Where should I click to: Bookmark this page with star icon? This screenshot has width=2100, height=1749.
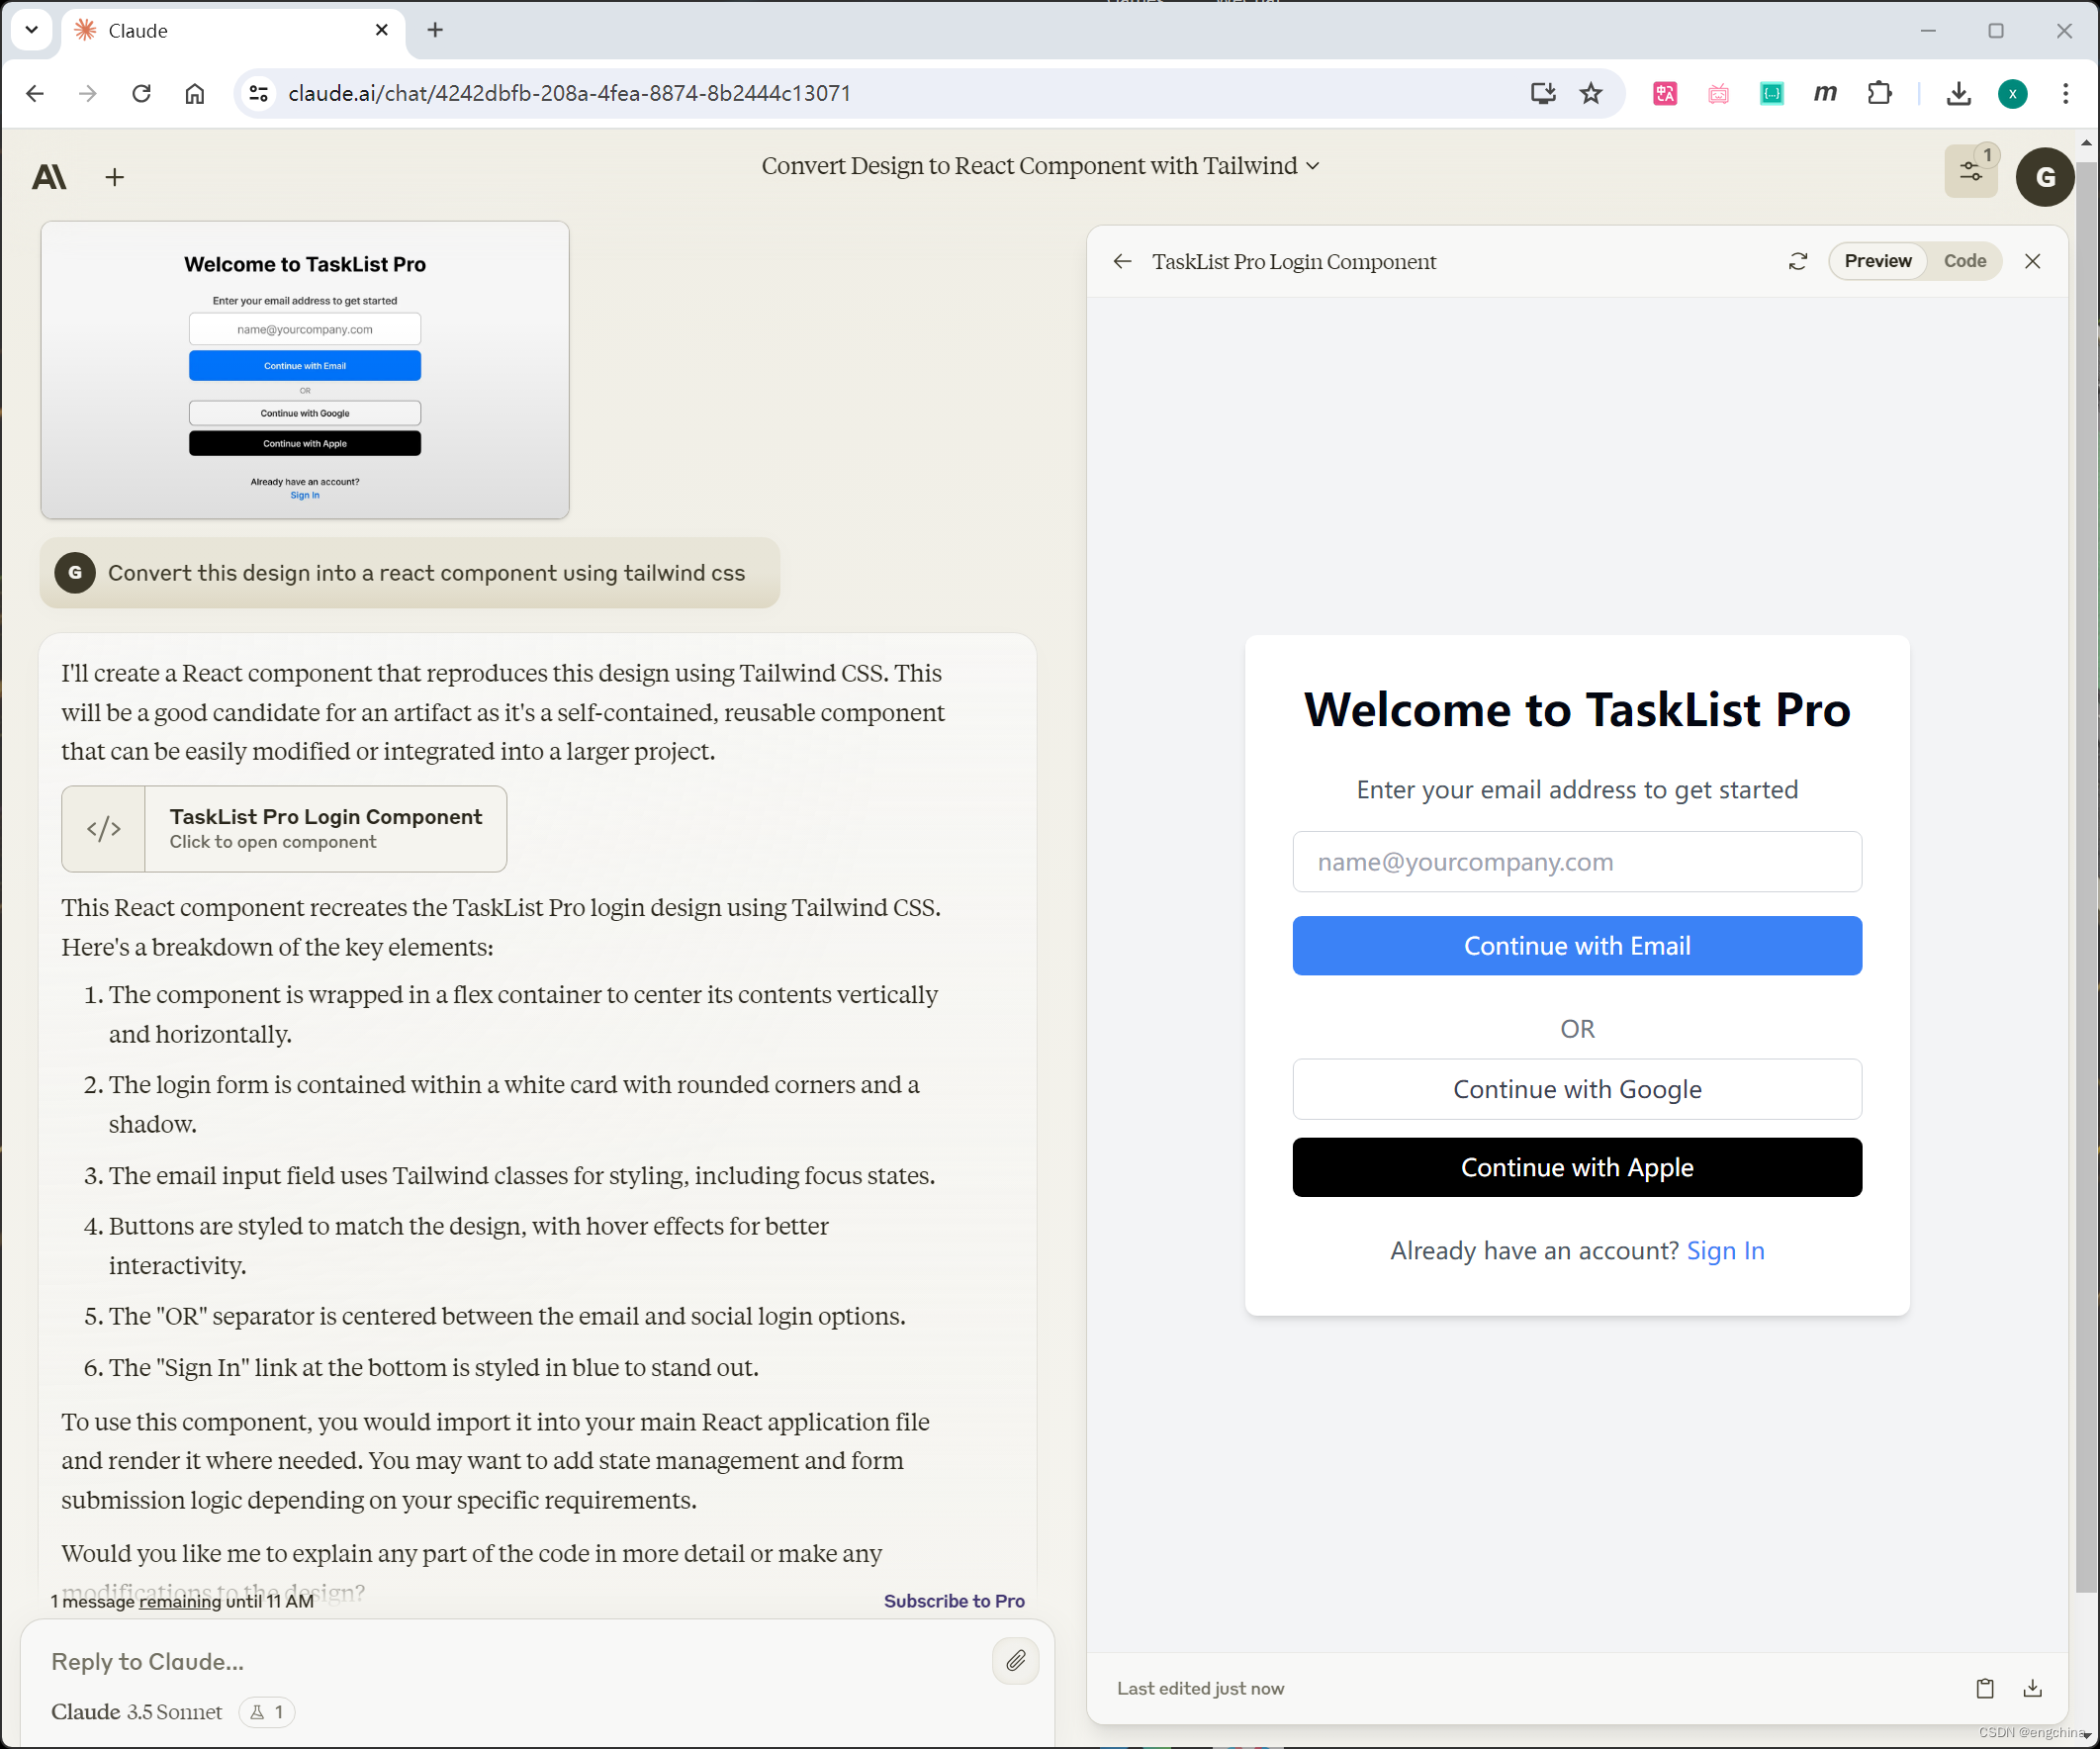coord(1591,93)
